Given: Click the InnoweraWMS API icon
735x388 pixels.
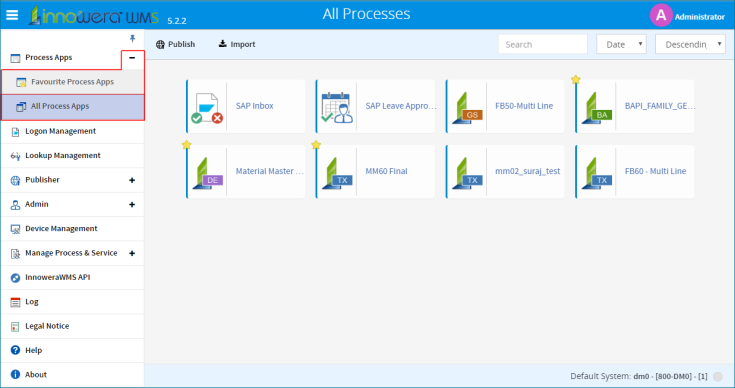Looking at the screenshot, I should point(15,278).
